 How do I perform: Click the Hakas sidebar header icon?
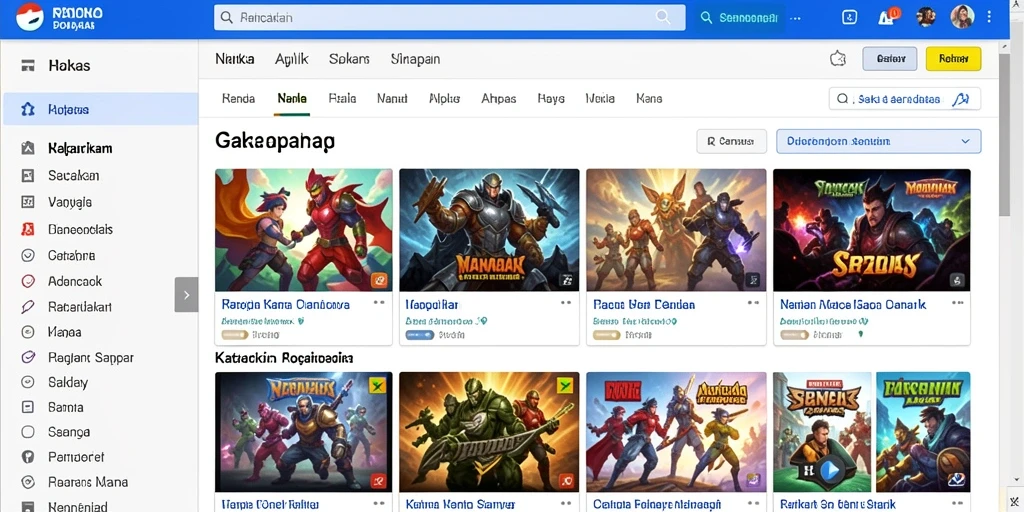pyautogui.click(x=27, y=65)
